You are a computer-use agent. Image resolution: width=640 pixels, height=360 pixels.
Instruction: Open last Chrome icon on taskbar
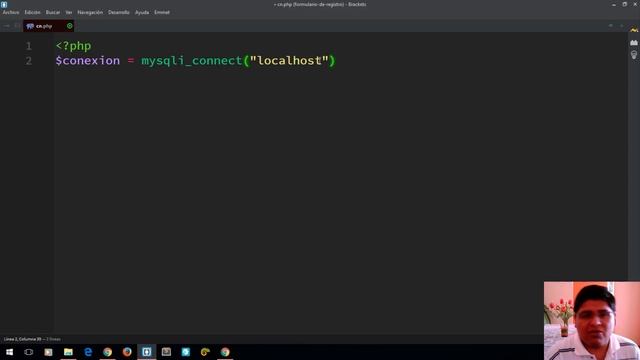click(225, 352)
